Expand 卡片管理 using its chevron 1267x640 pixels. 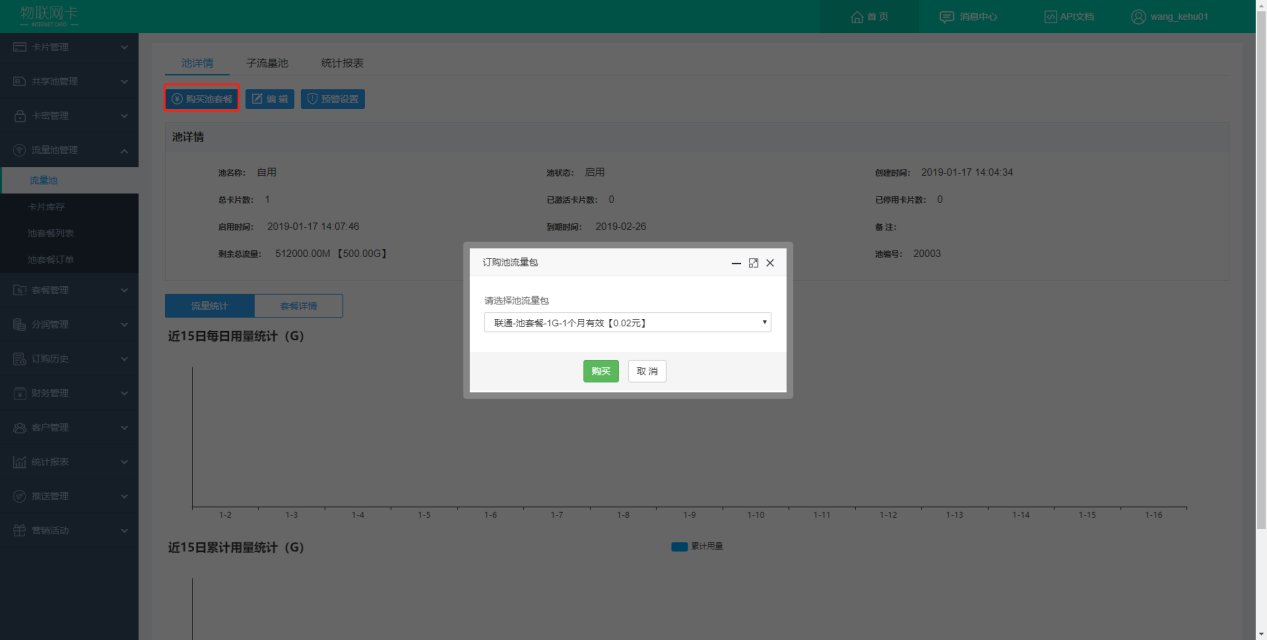(124, 47)
